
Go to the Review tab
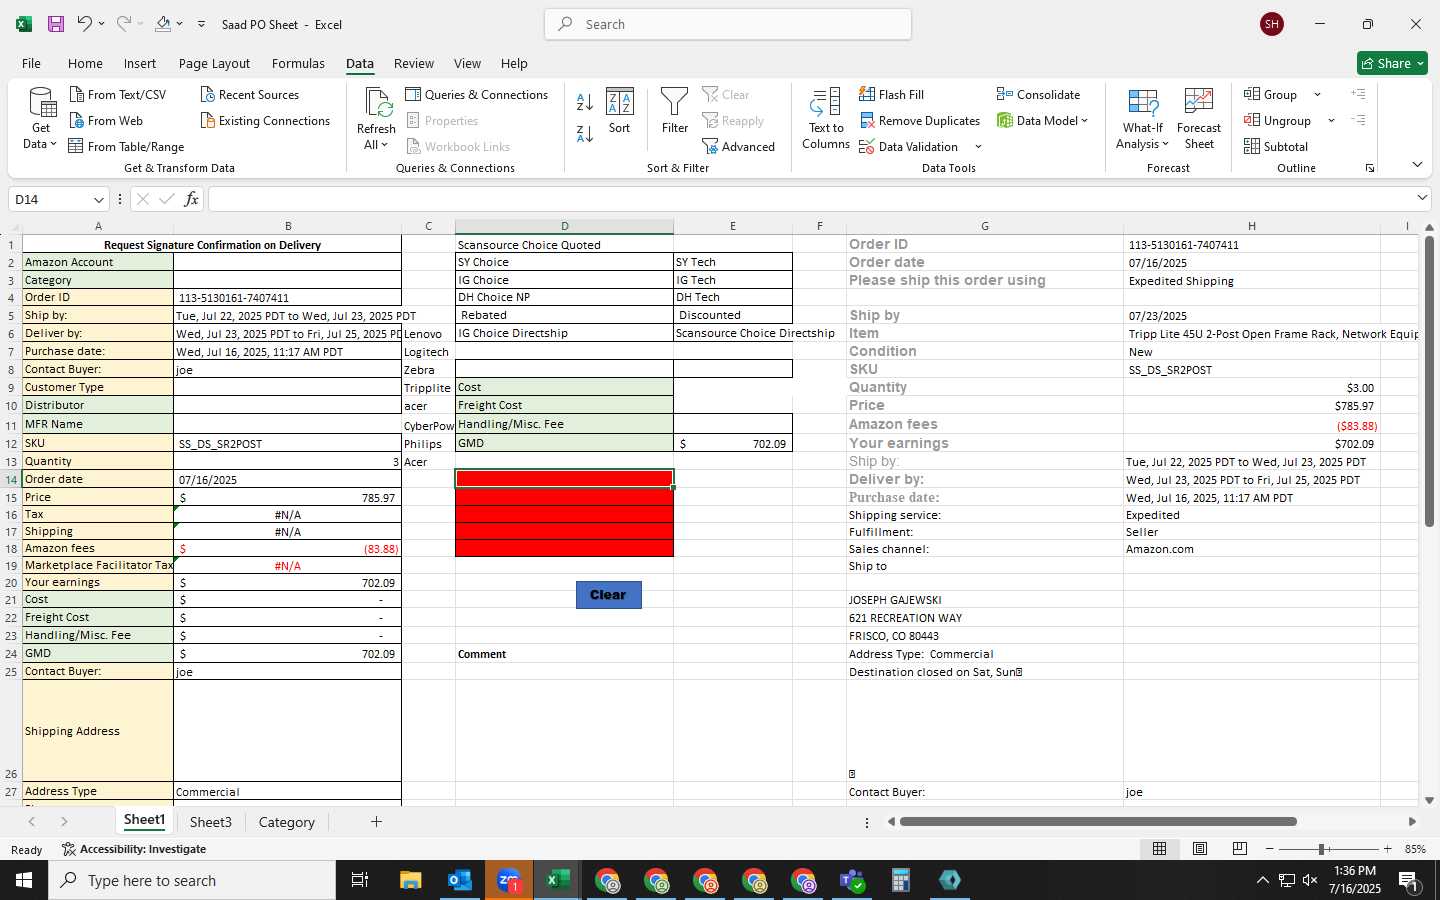click(414, 63)
